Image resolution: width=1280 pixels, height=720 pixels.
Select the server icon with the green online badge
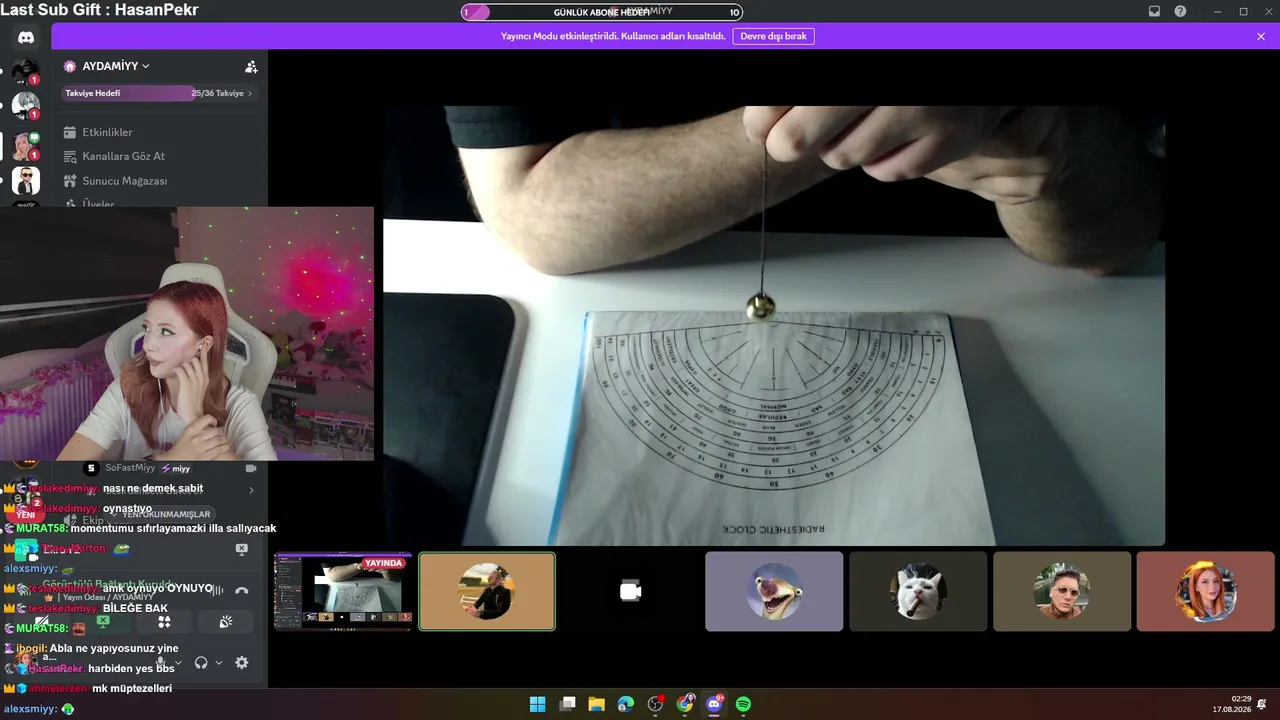26,146
